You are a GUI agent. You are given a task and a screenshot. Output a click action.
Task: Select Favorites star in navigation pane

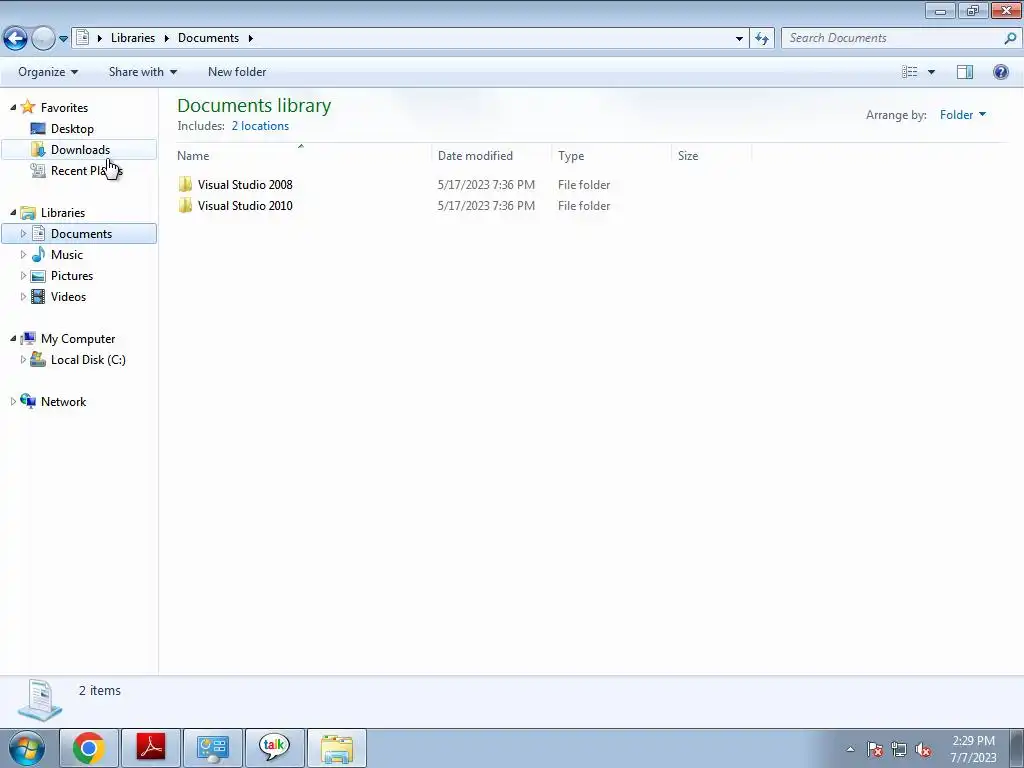coord(27,106)
